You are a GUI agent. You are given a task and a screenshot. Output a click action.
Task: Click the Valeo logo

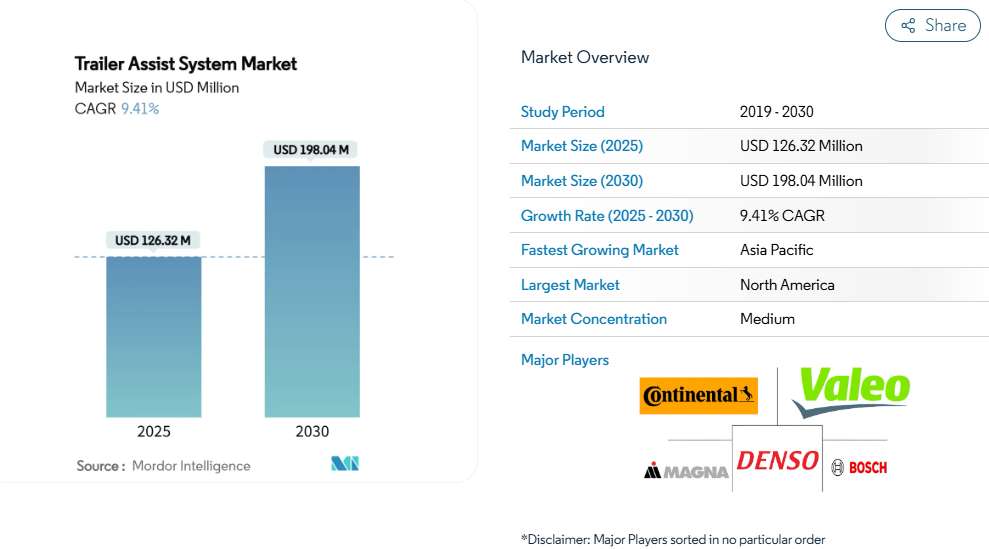point(852,389)
